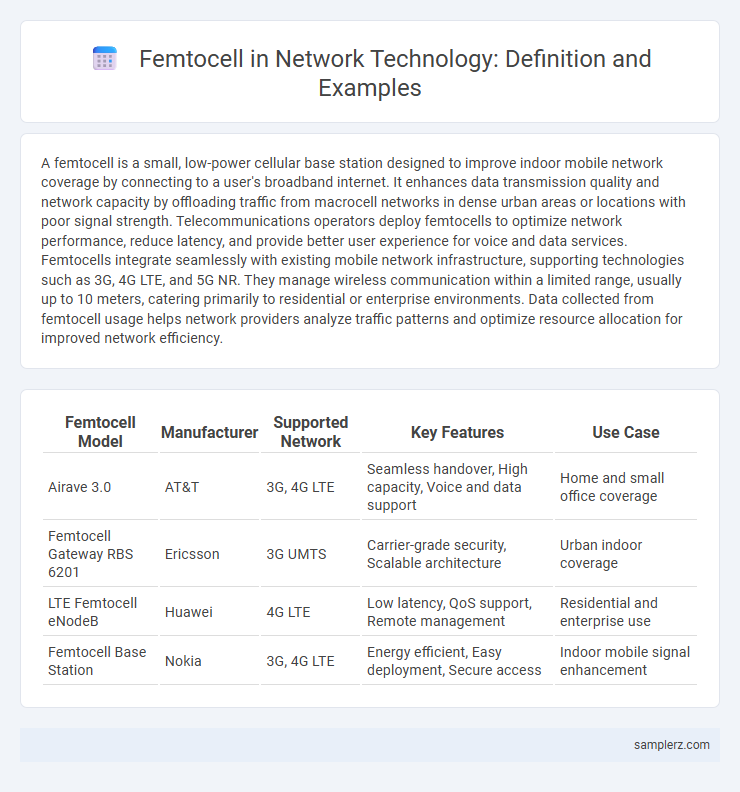This screenshot has width=740, height=792.
Task: Click the 'Urban indoor coverage' cell
Action: (x=626, y=554)
